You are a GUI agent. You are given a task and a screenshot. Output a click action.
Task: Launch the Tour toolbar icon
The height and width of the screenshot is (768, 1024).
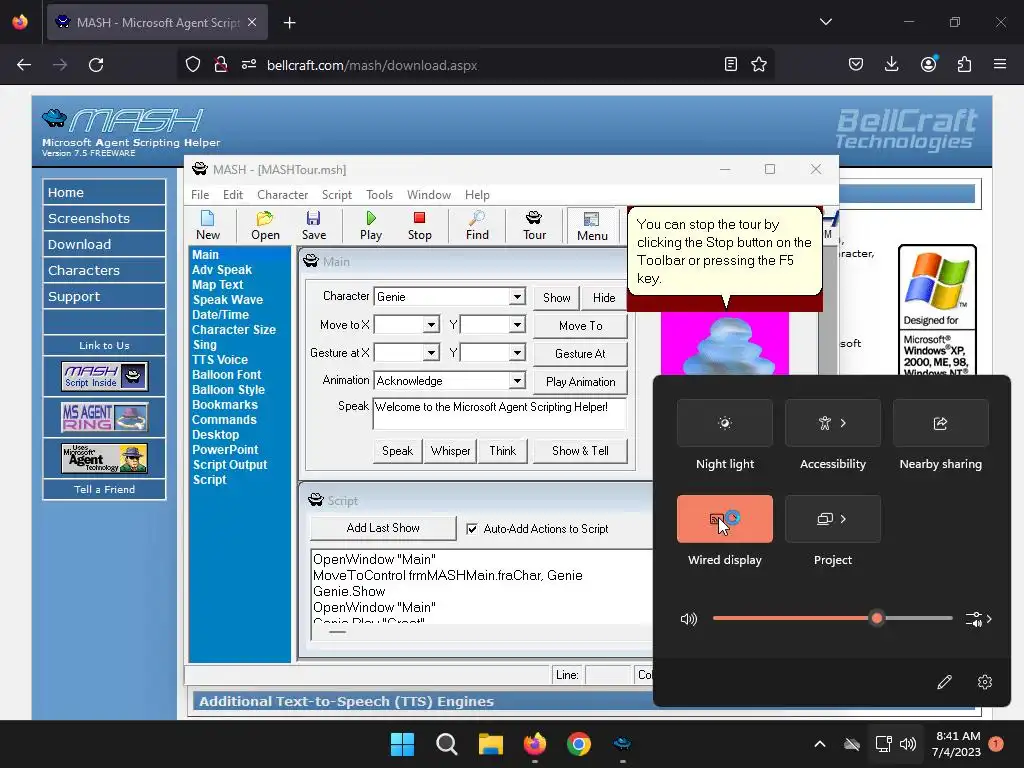coord(534,225)
